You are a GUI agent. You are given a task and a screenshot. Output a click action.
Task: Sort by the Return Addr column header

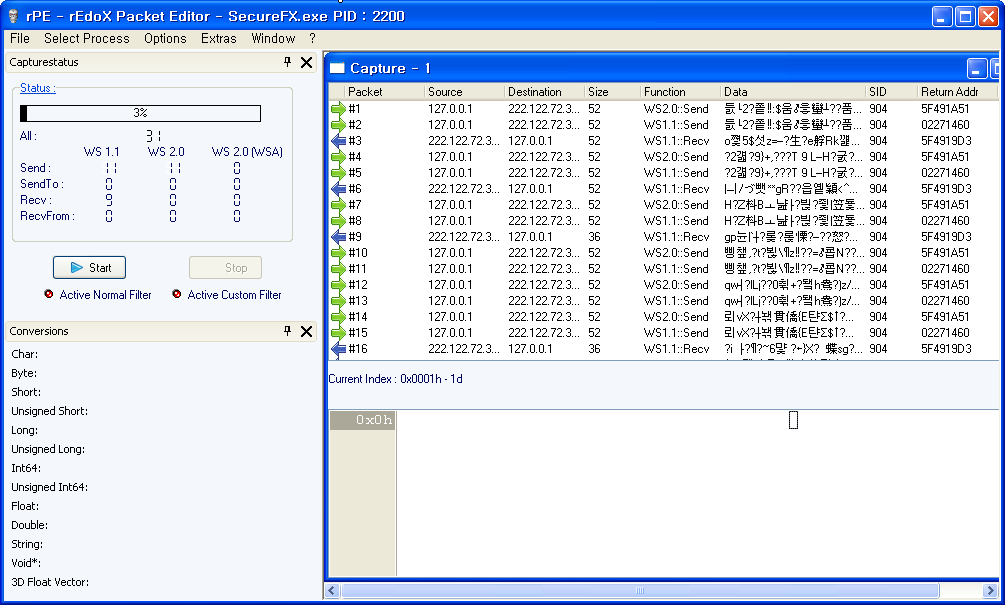tap(957, 92)
